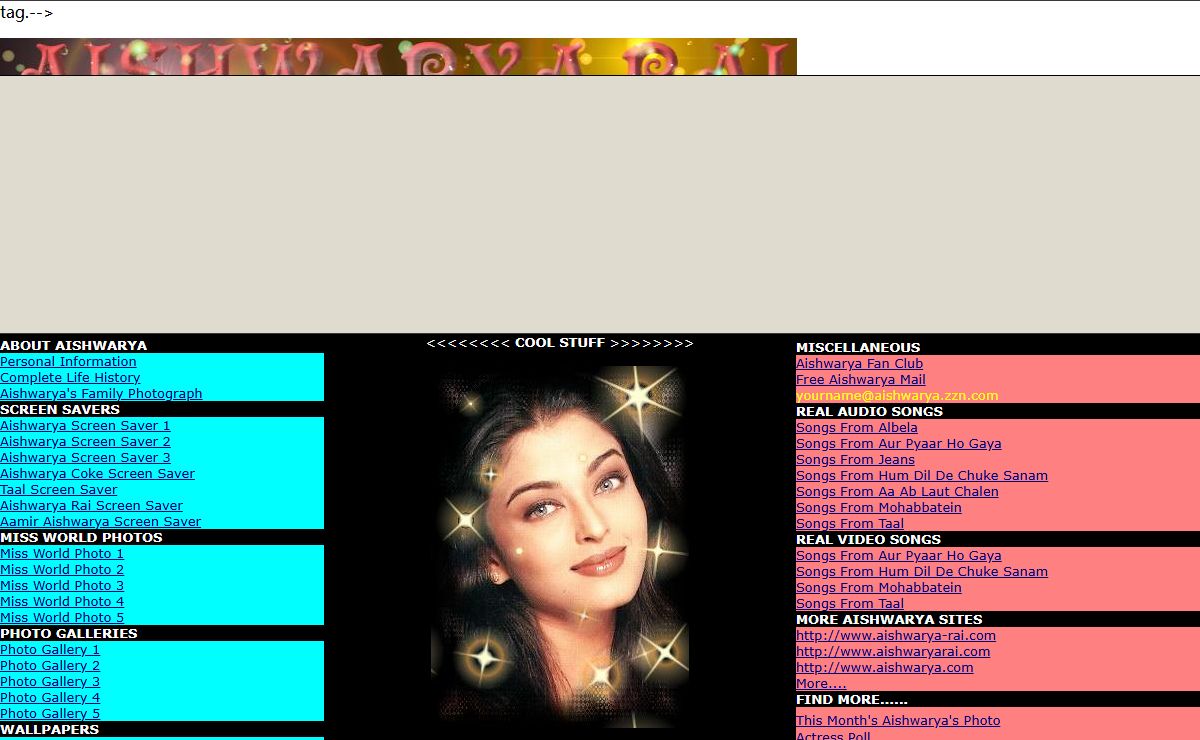
Task: Click the Aishwarya Rai banner image
Action: point(398,57)
